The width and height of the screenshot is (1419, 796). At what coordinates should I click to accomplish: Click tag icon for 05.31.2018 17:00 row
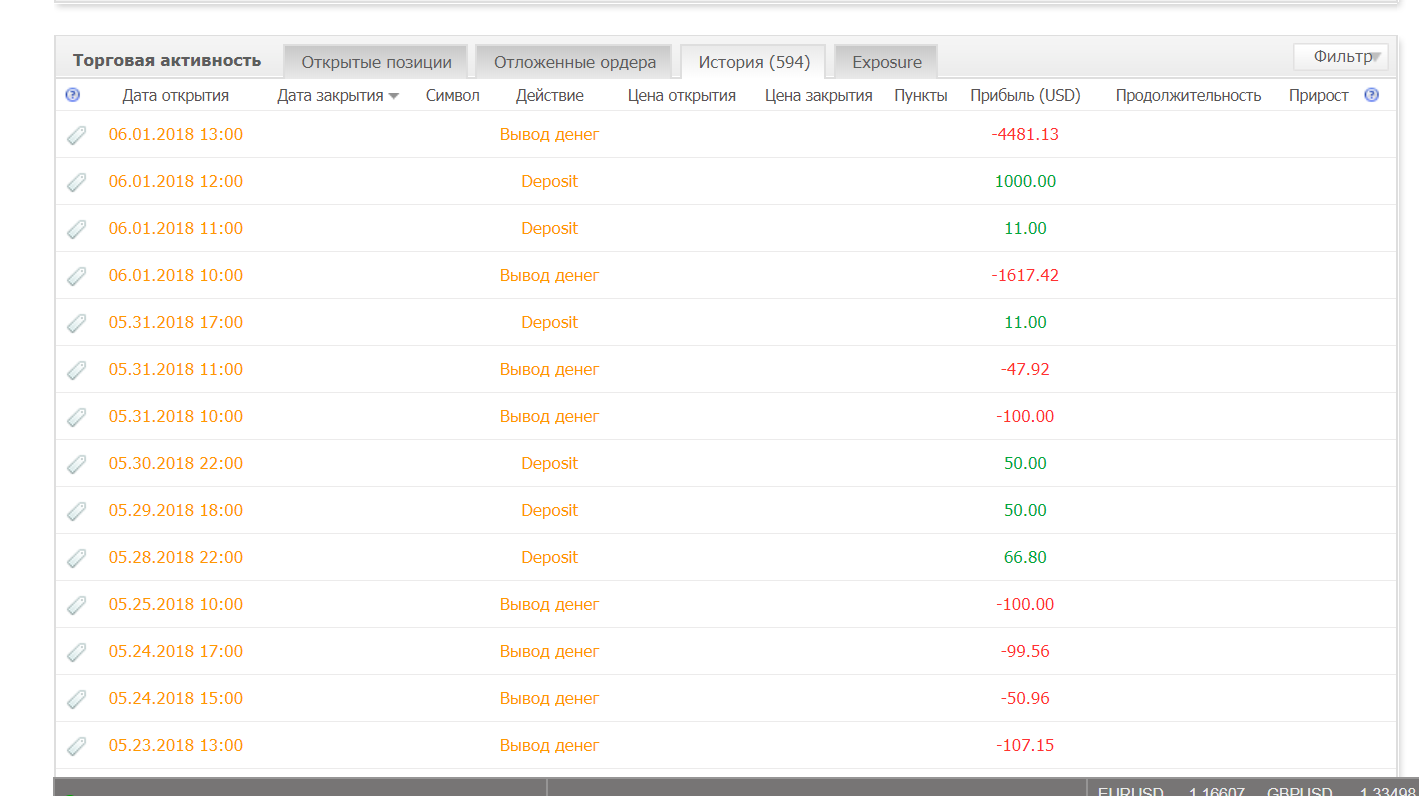(x=76, y=323)
